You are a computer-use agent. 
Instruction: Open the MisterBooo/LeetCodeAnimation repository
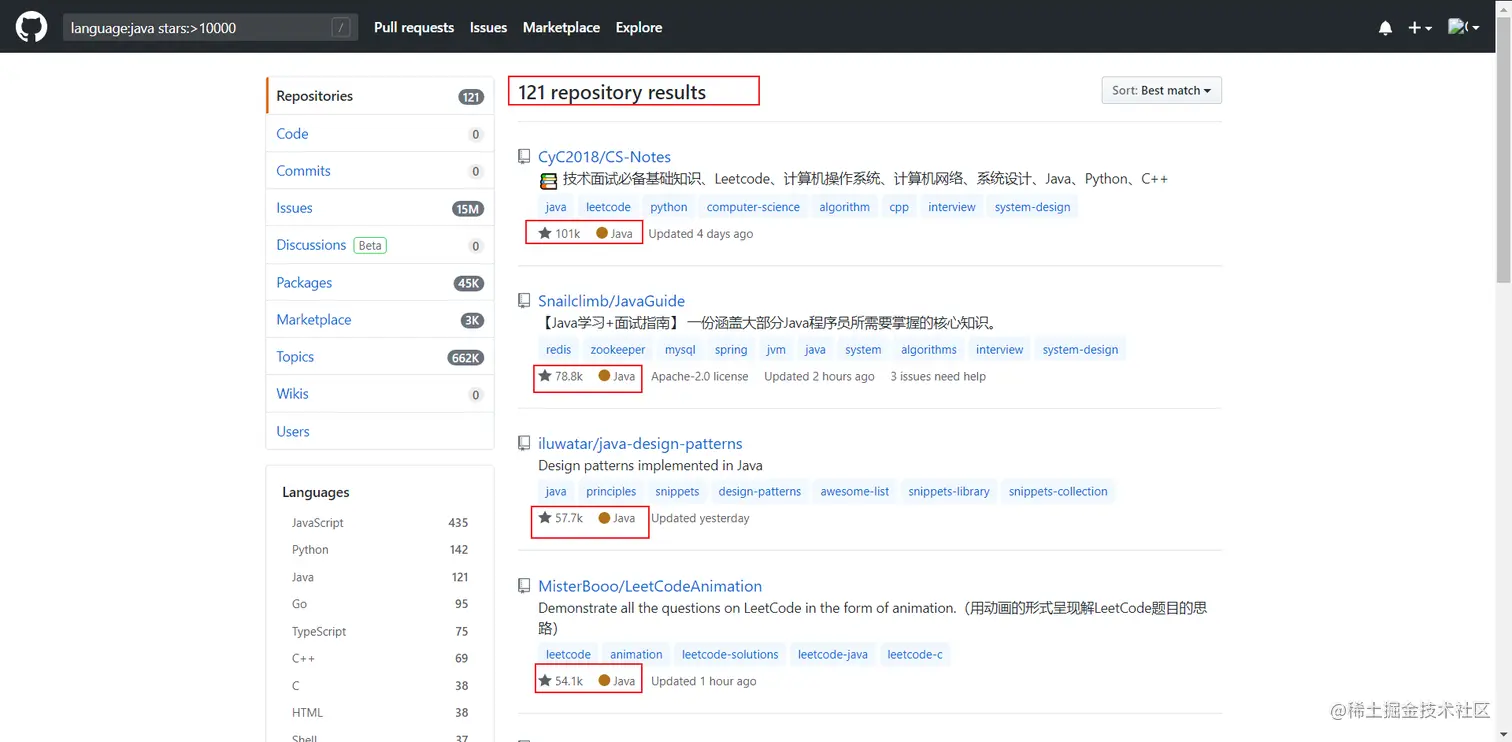(x=650, y=587)
